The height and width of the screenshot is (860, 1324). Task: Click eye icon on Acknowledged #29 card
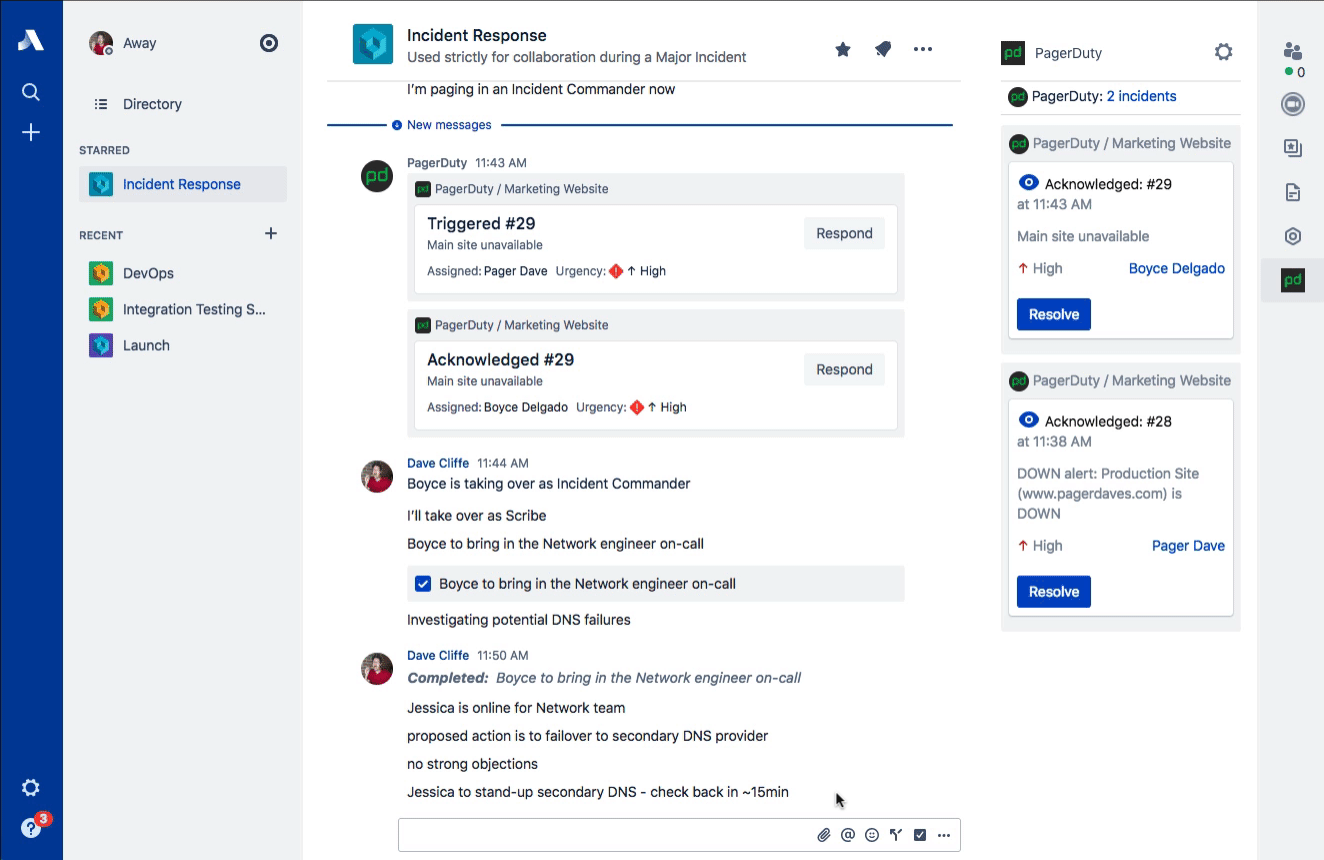point(1028,183)
